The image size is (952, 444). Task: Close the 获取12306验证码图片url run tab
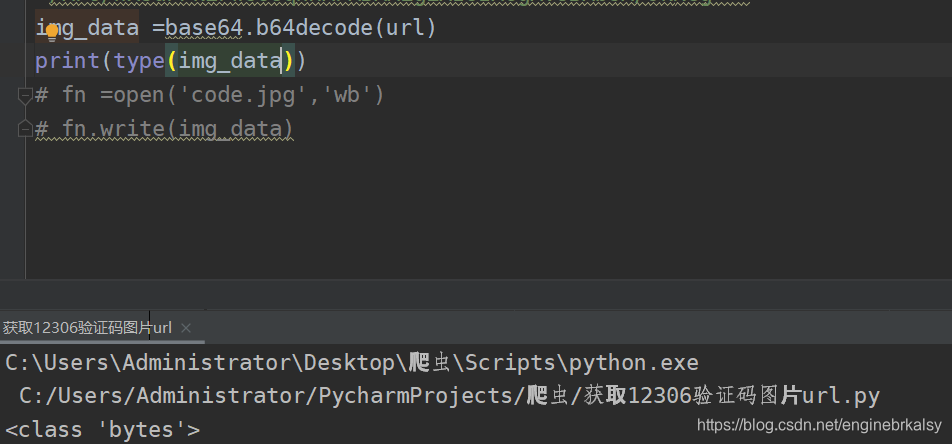click(x=186, y=328)
